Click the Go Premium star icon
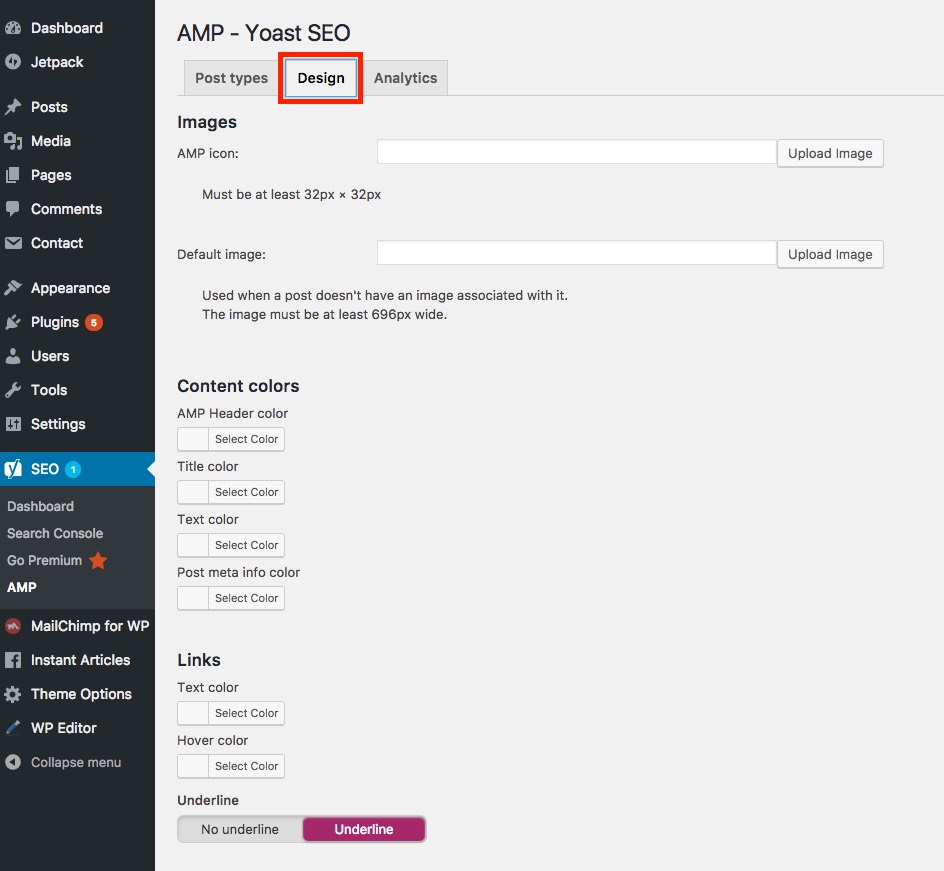Screen dimensions: 944x871 pyautogui.click(x=98, y=560)
